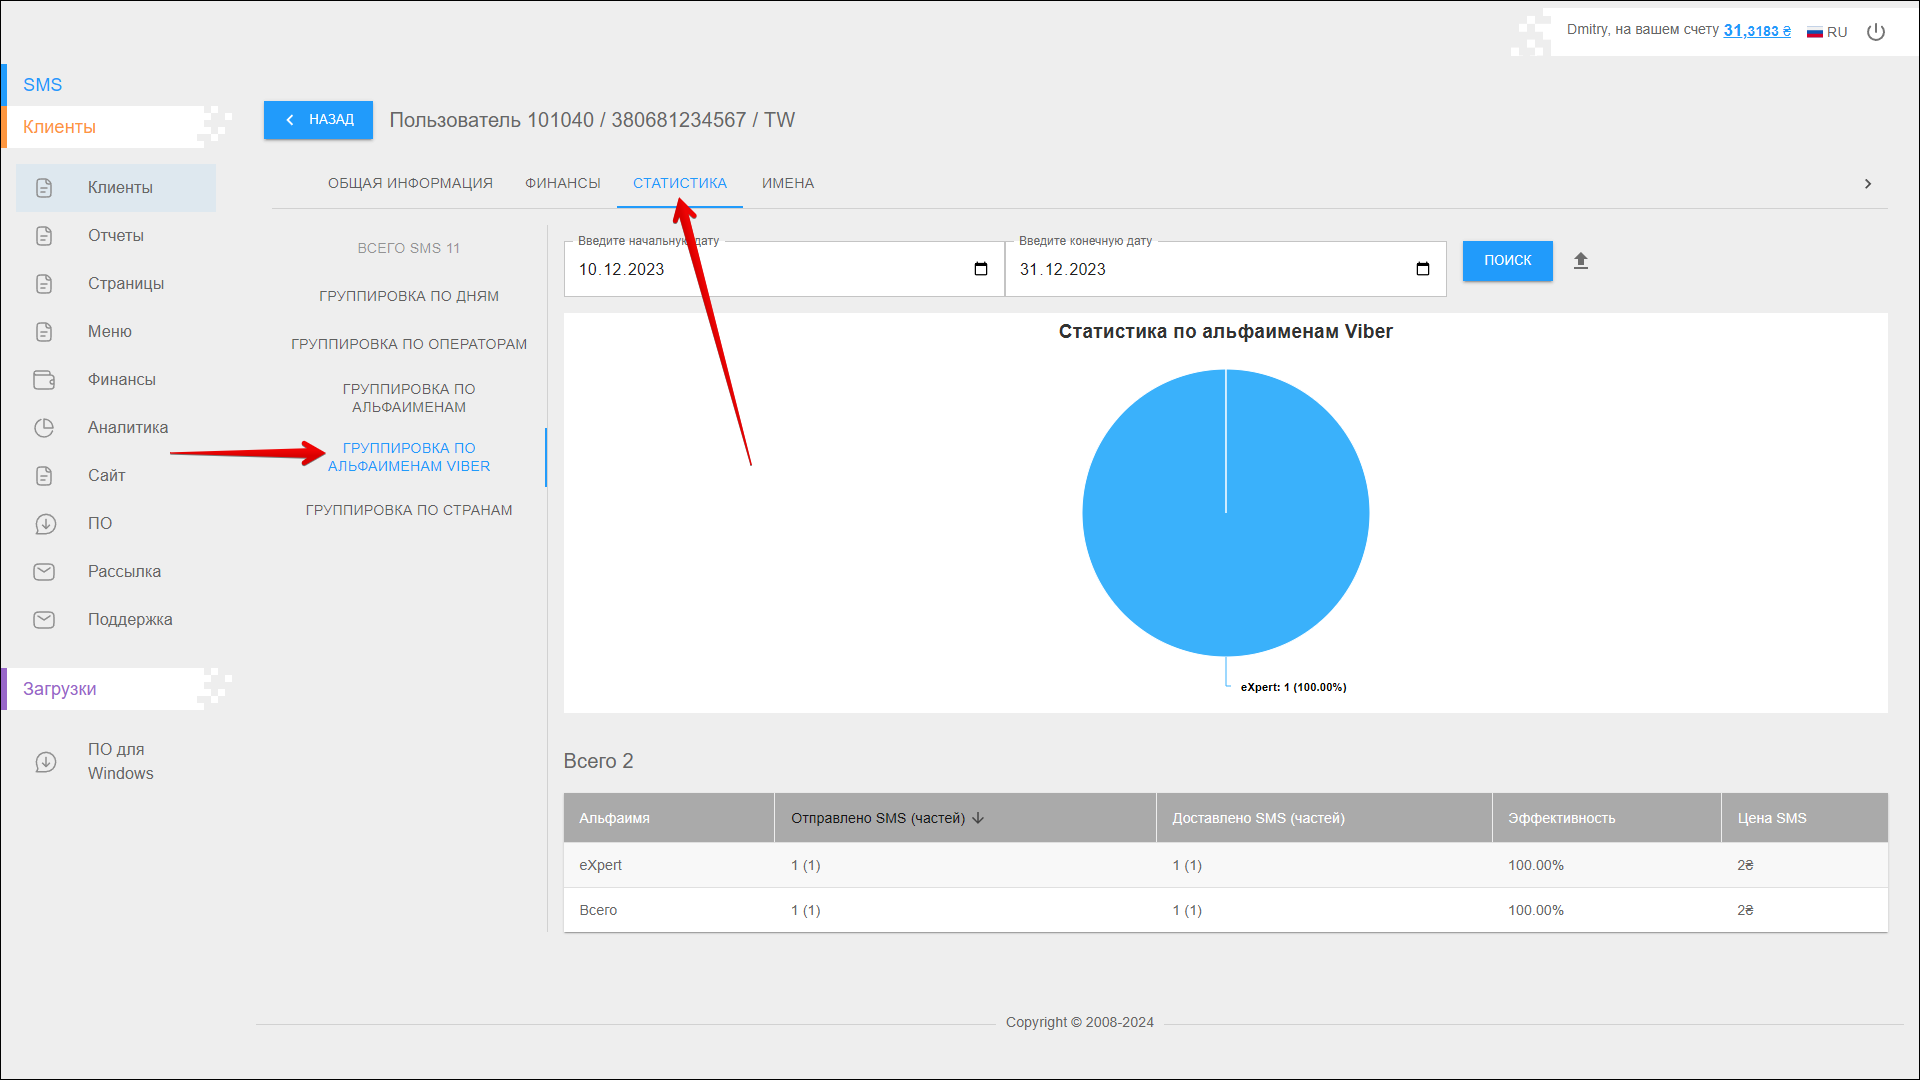The height and width of the screenshot is (1080, 1920).
Task: Click the account balance link
Action: click(x=1756, y=31)
